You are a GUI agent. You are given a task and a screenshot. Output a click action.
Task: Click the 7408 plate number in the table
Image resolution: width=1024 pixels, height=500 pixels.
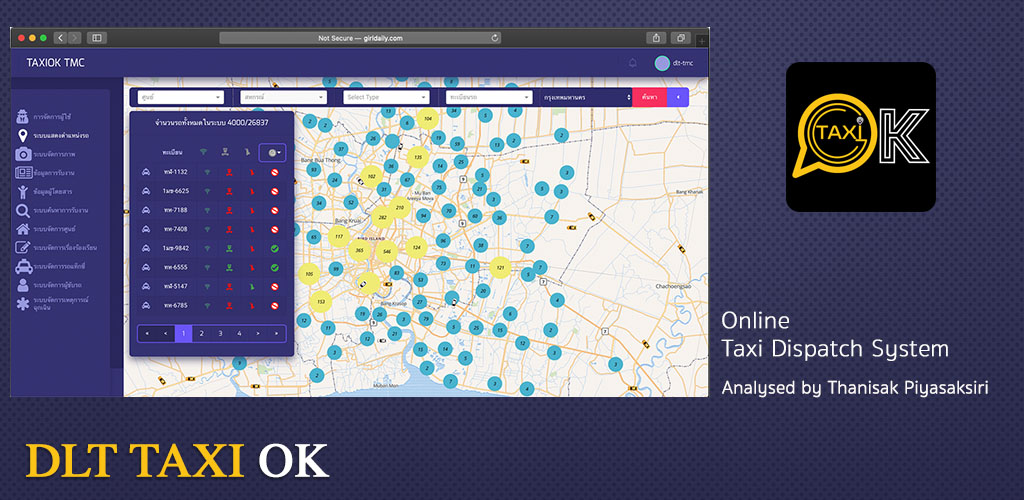click(x=176, y=230)
